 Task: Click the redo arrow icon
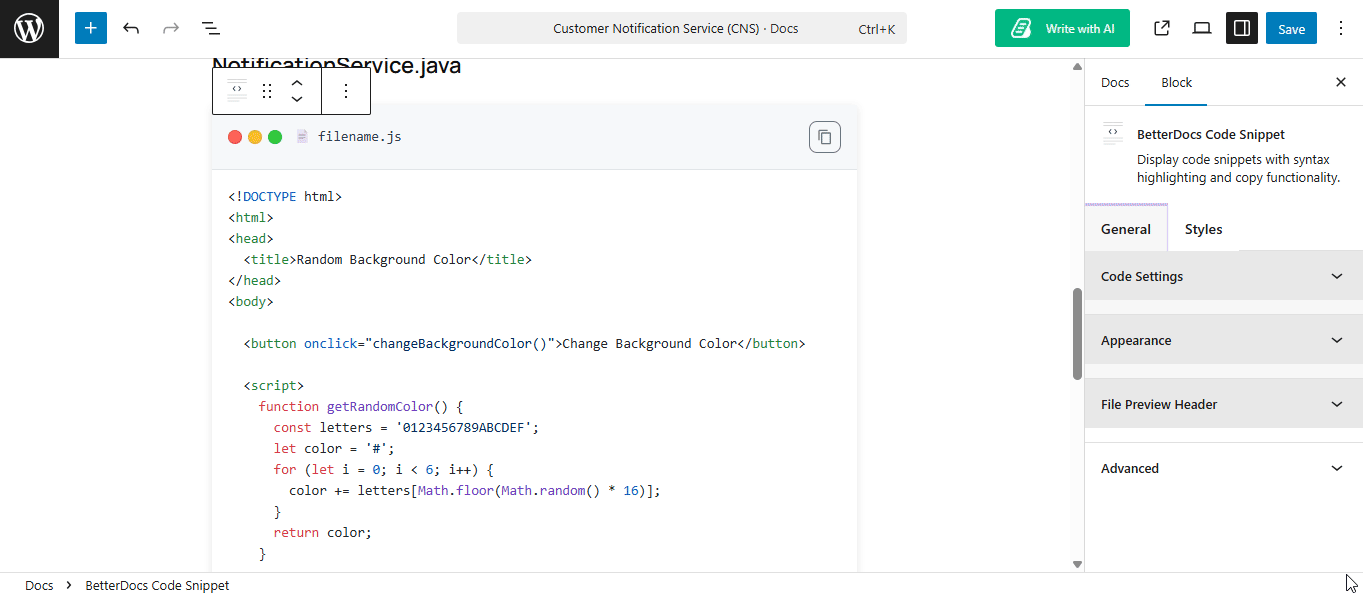coord(171,28)
